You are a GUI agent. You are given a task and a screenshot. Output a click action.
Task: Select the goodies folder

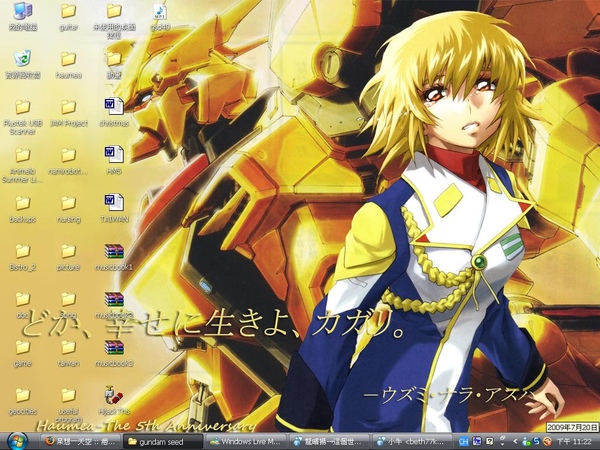[x=23, y=402]
